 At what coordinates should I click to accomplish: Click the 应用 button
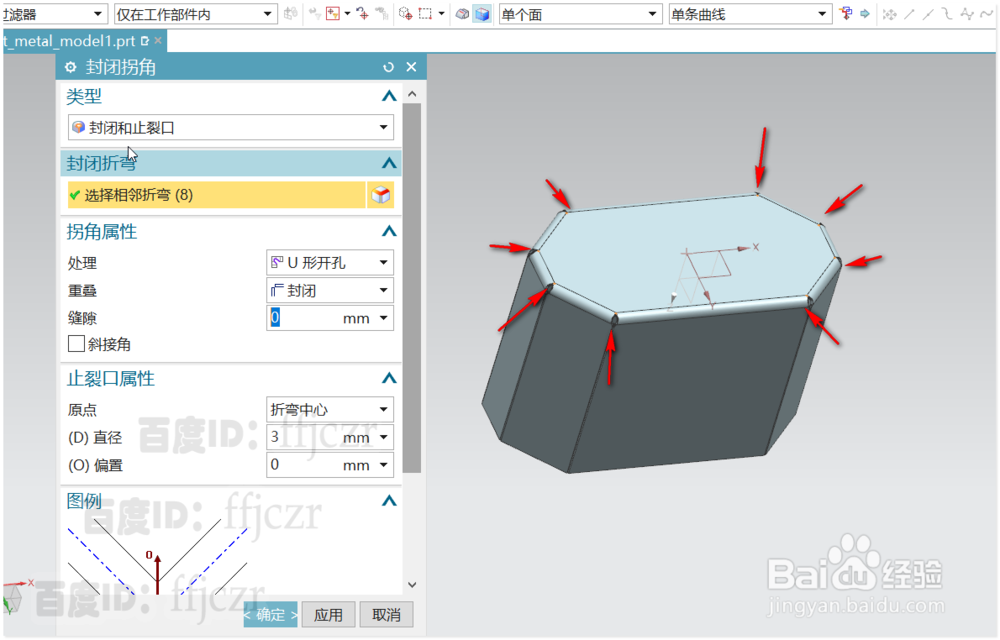point(328,615)
